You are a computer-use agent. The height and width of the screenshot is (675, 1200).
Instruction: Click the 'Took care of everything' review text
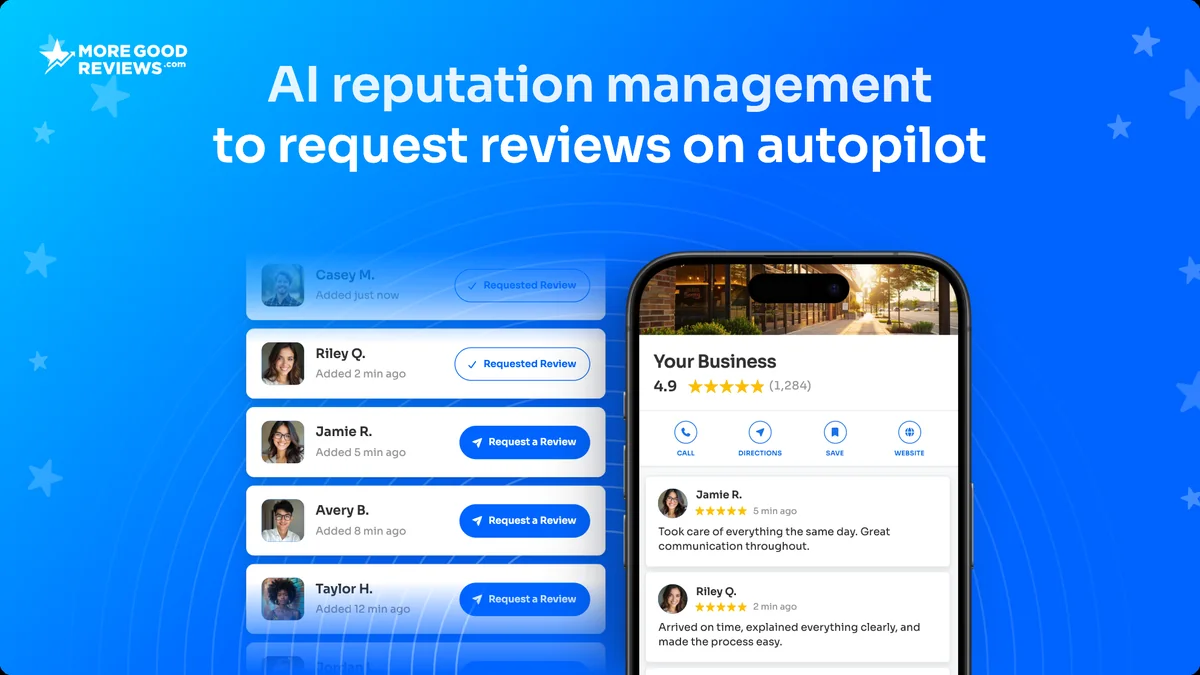pyautogui.click(x=774, y=539)
